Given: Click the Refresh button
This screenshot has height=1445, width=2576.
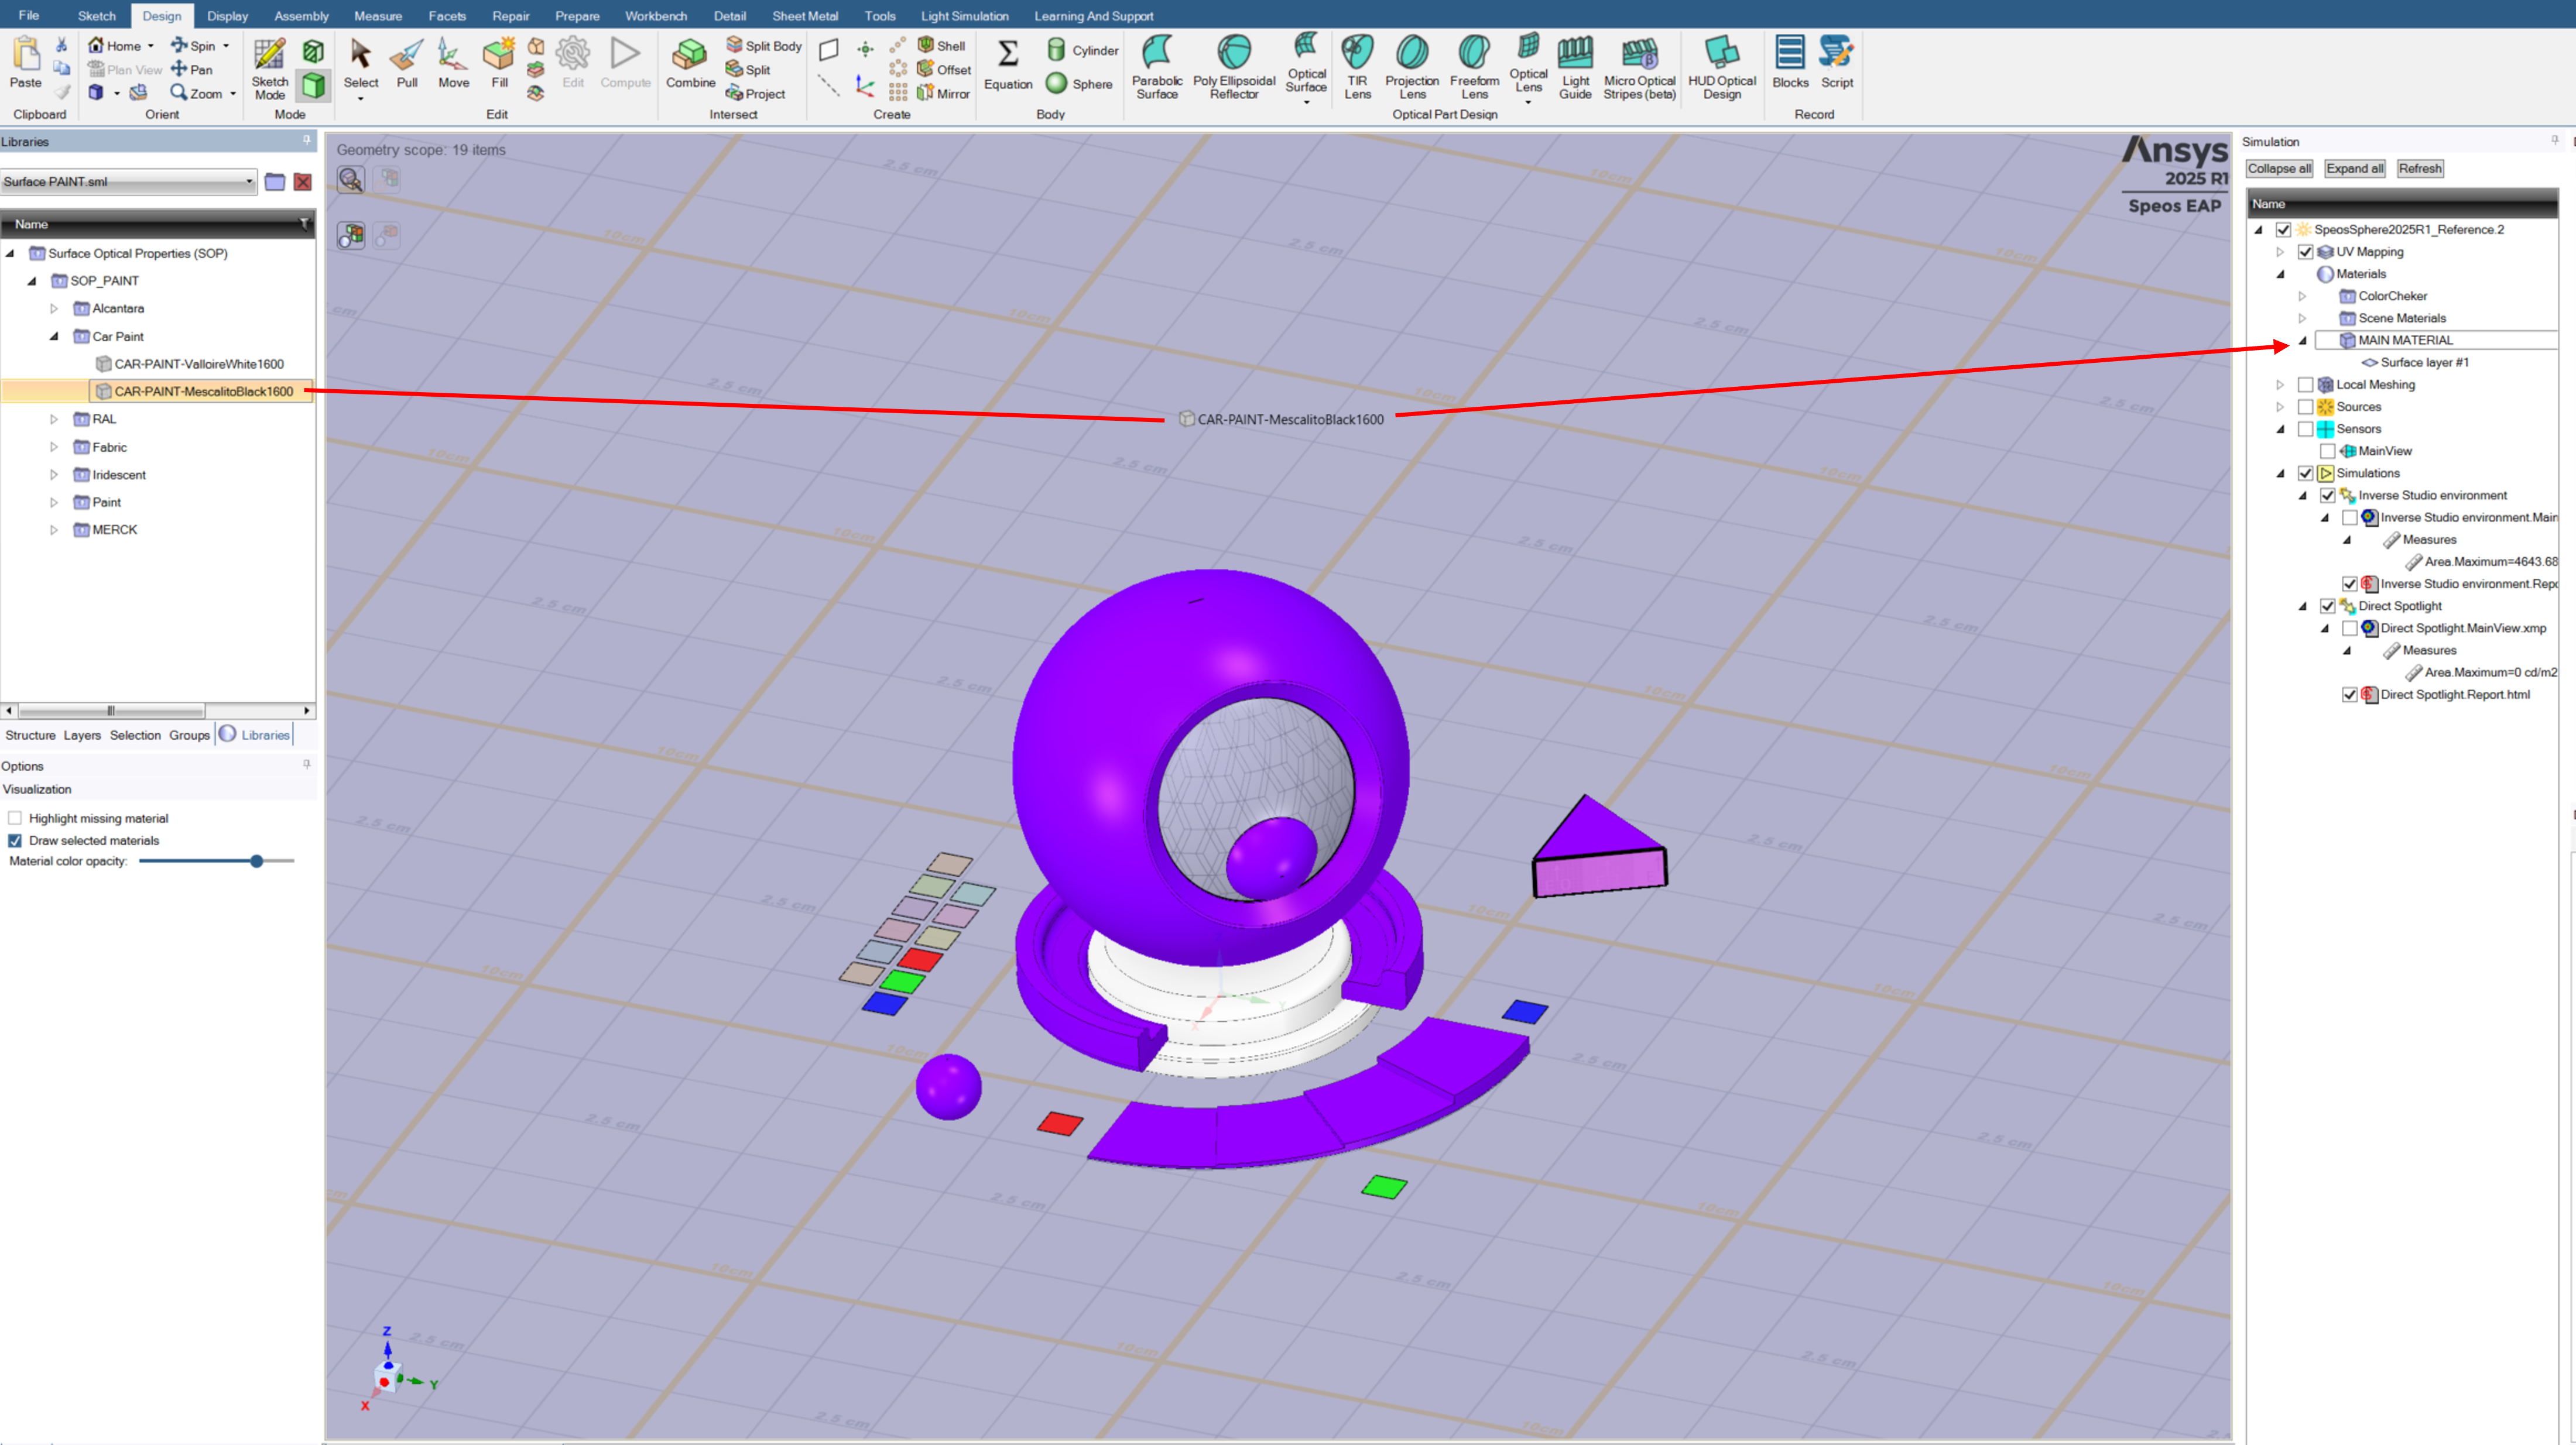Looking at the screenshot, I should coord(2420,169).
